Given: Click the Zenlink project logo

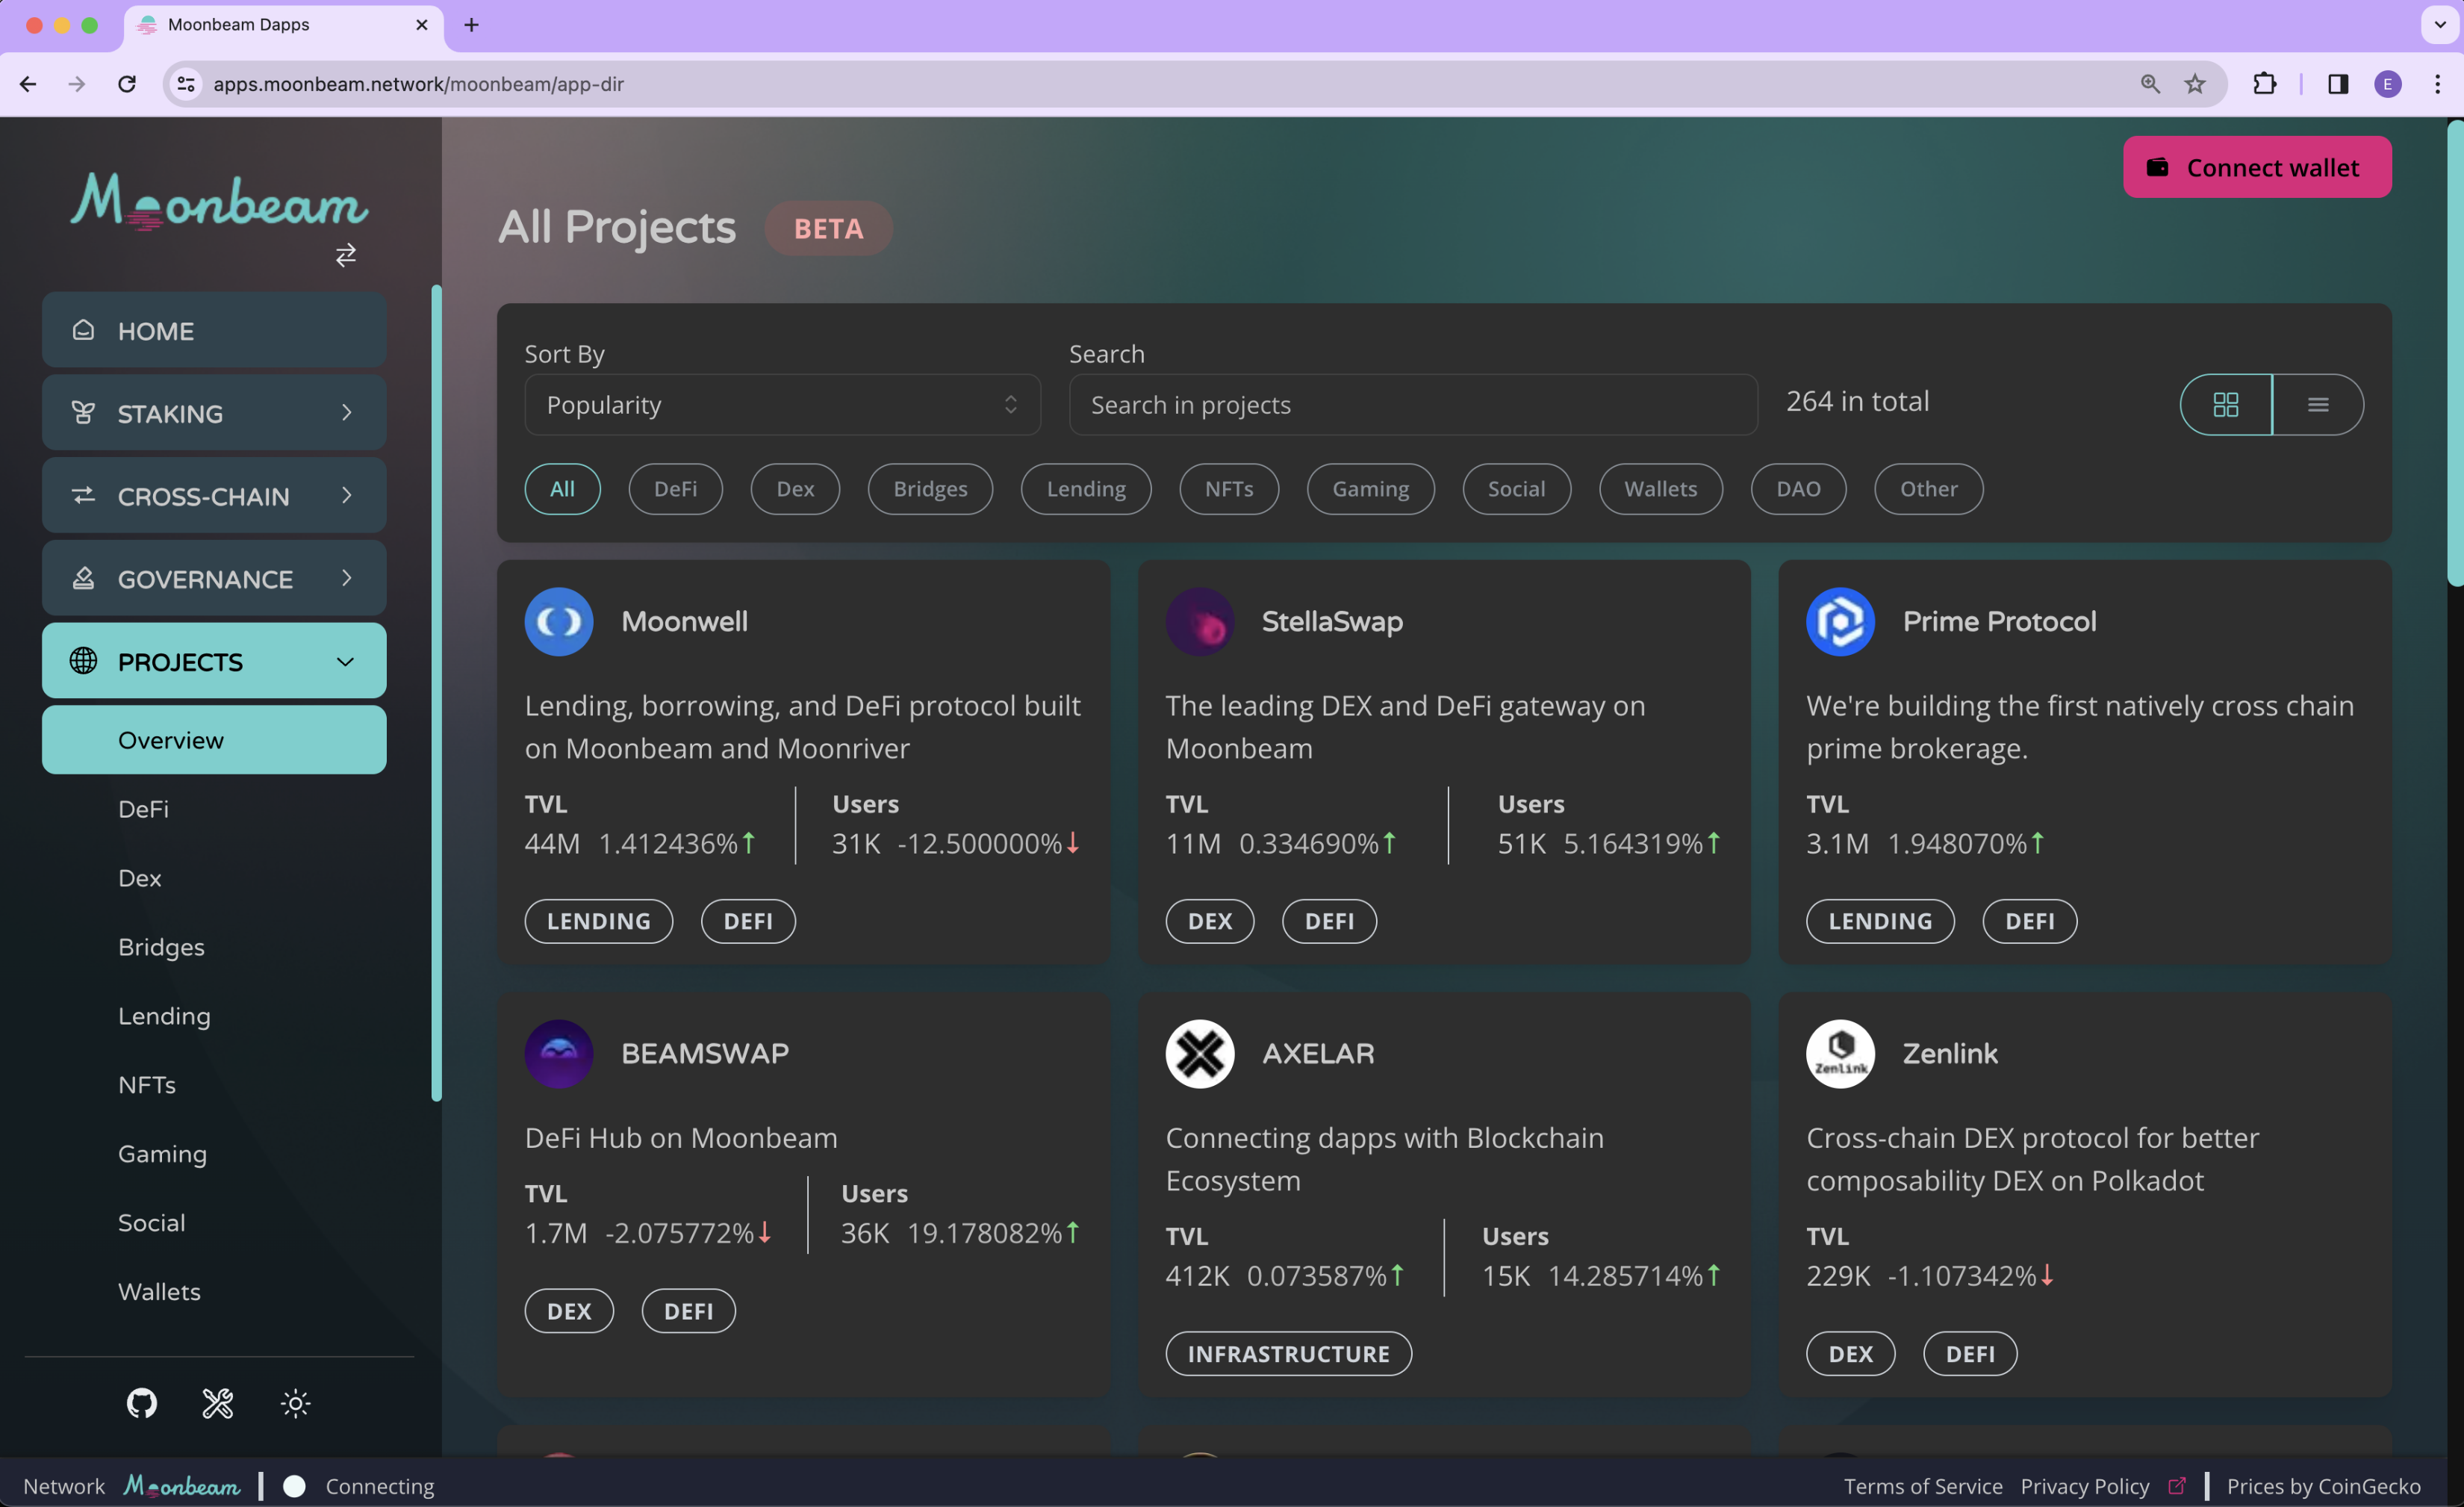Looking at the screenshot, I should [x=1840, y=1053].
